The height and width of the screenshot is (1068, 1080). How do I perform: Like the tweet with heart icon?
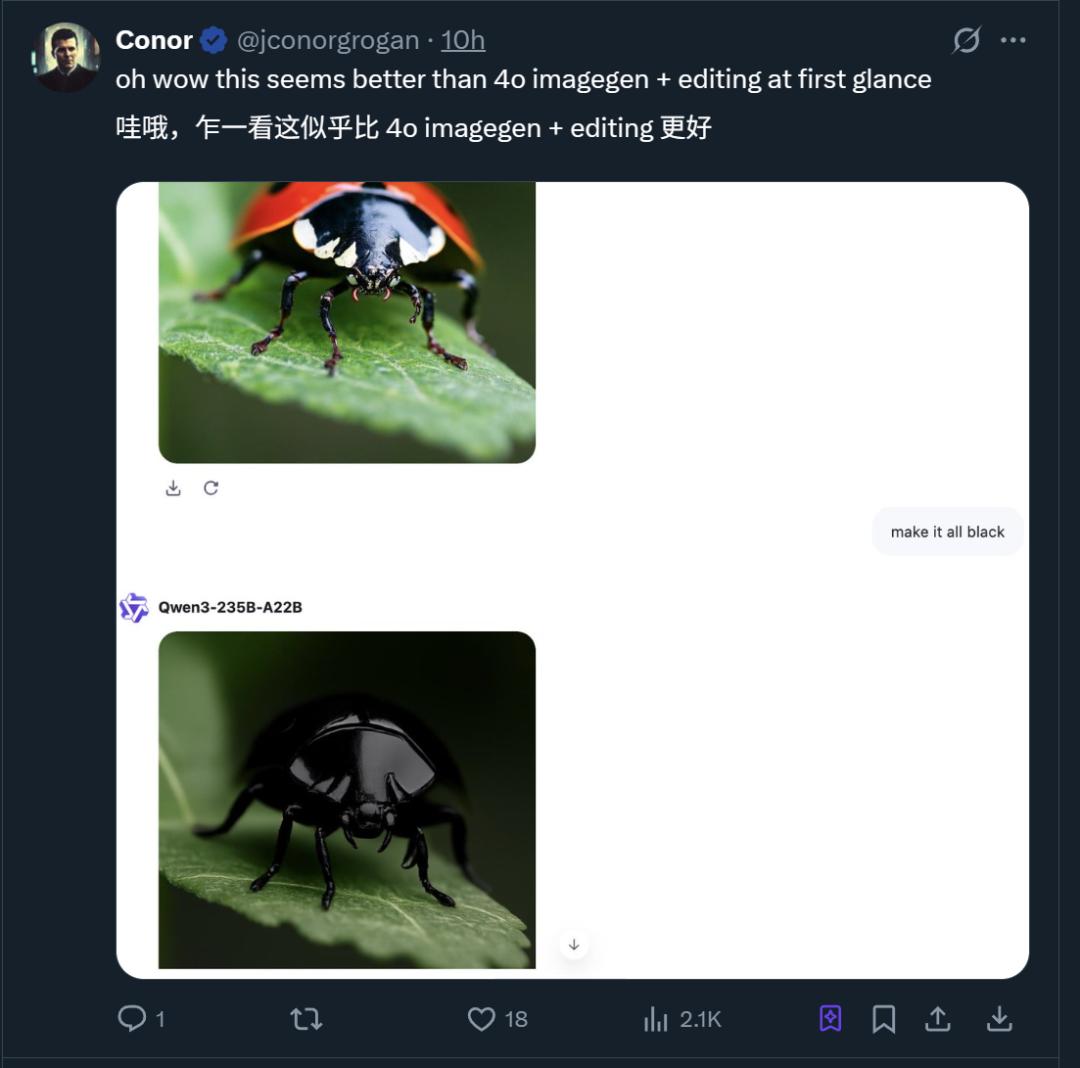482,1018
